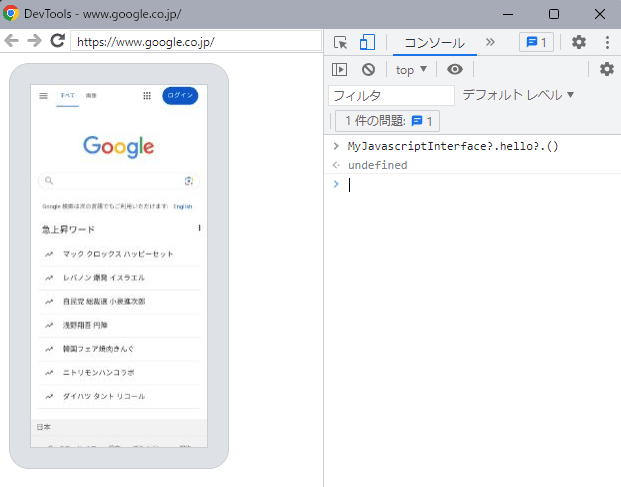
Task: Open the hamburger menu on Google page
Action: (44, 96)
